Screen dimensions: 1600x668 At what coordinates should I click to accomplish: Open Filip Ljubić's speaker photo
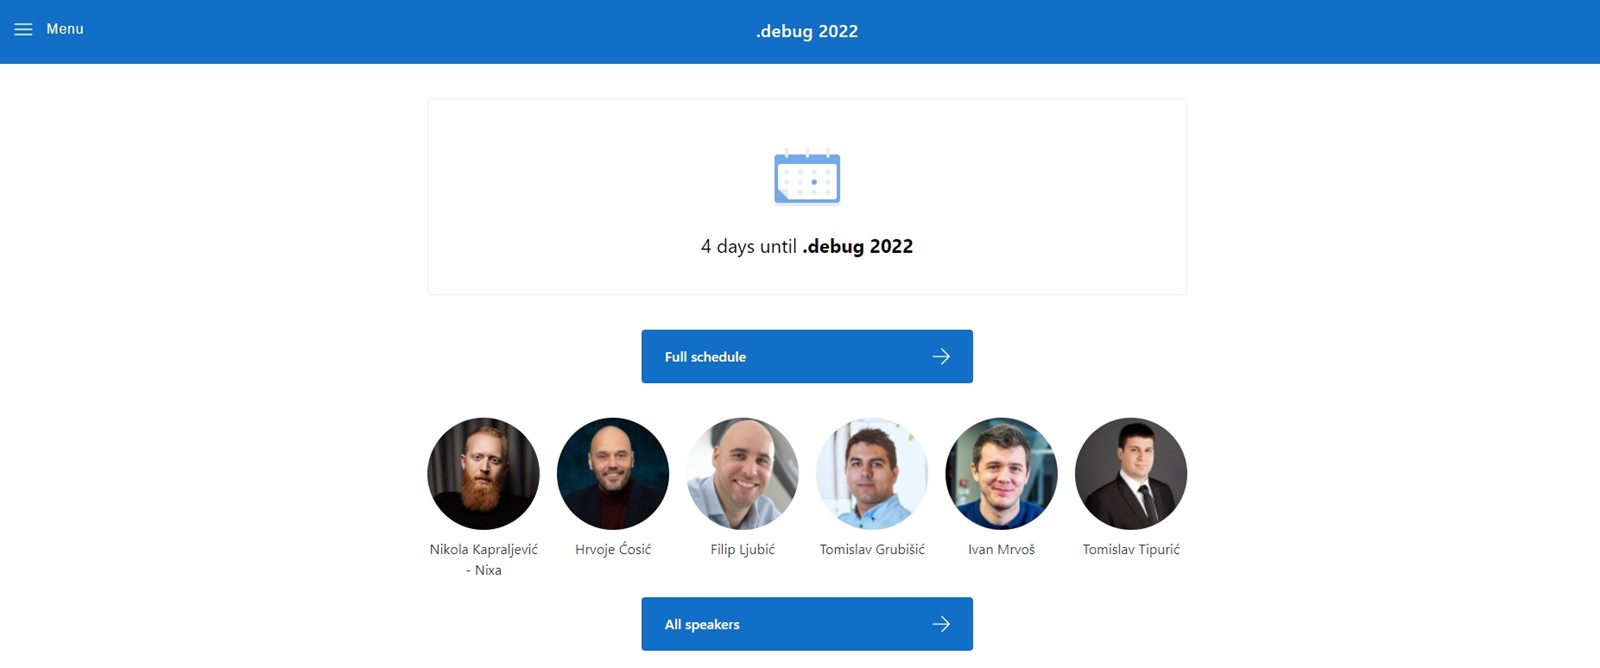point(743,473)
